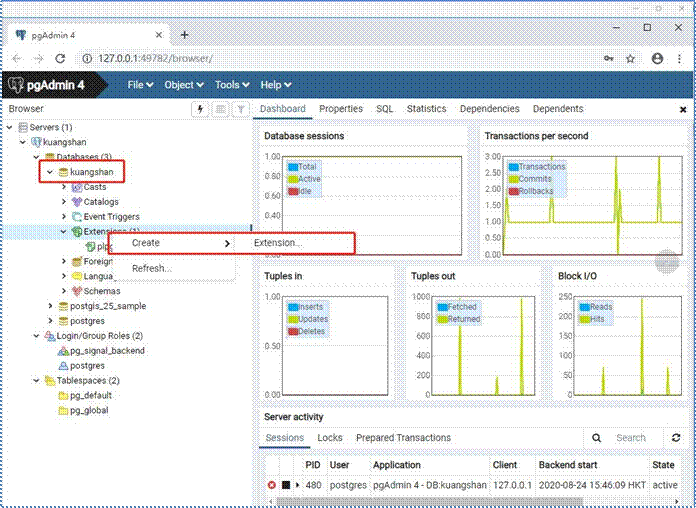Click the Filtered Rows funnel icon
This screenshot has height=508, width=696.
241,109
